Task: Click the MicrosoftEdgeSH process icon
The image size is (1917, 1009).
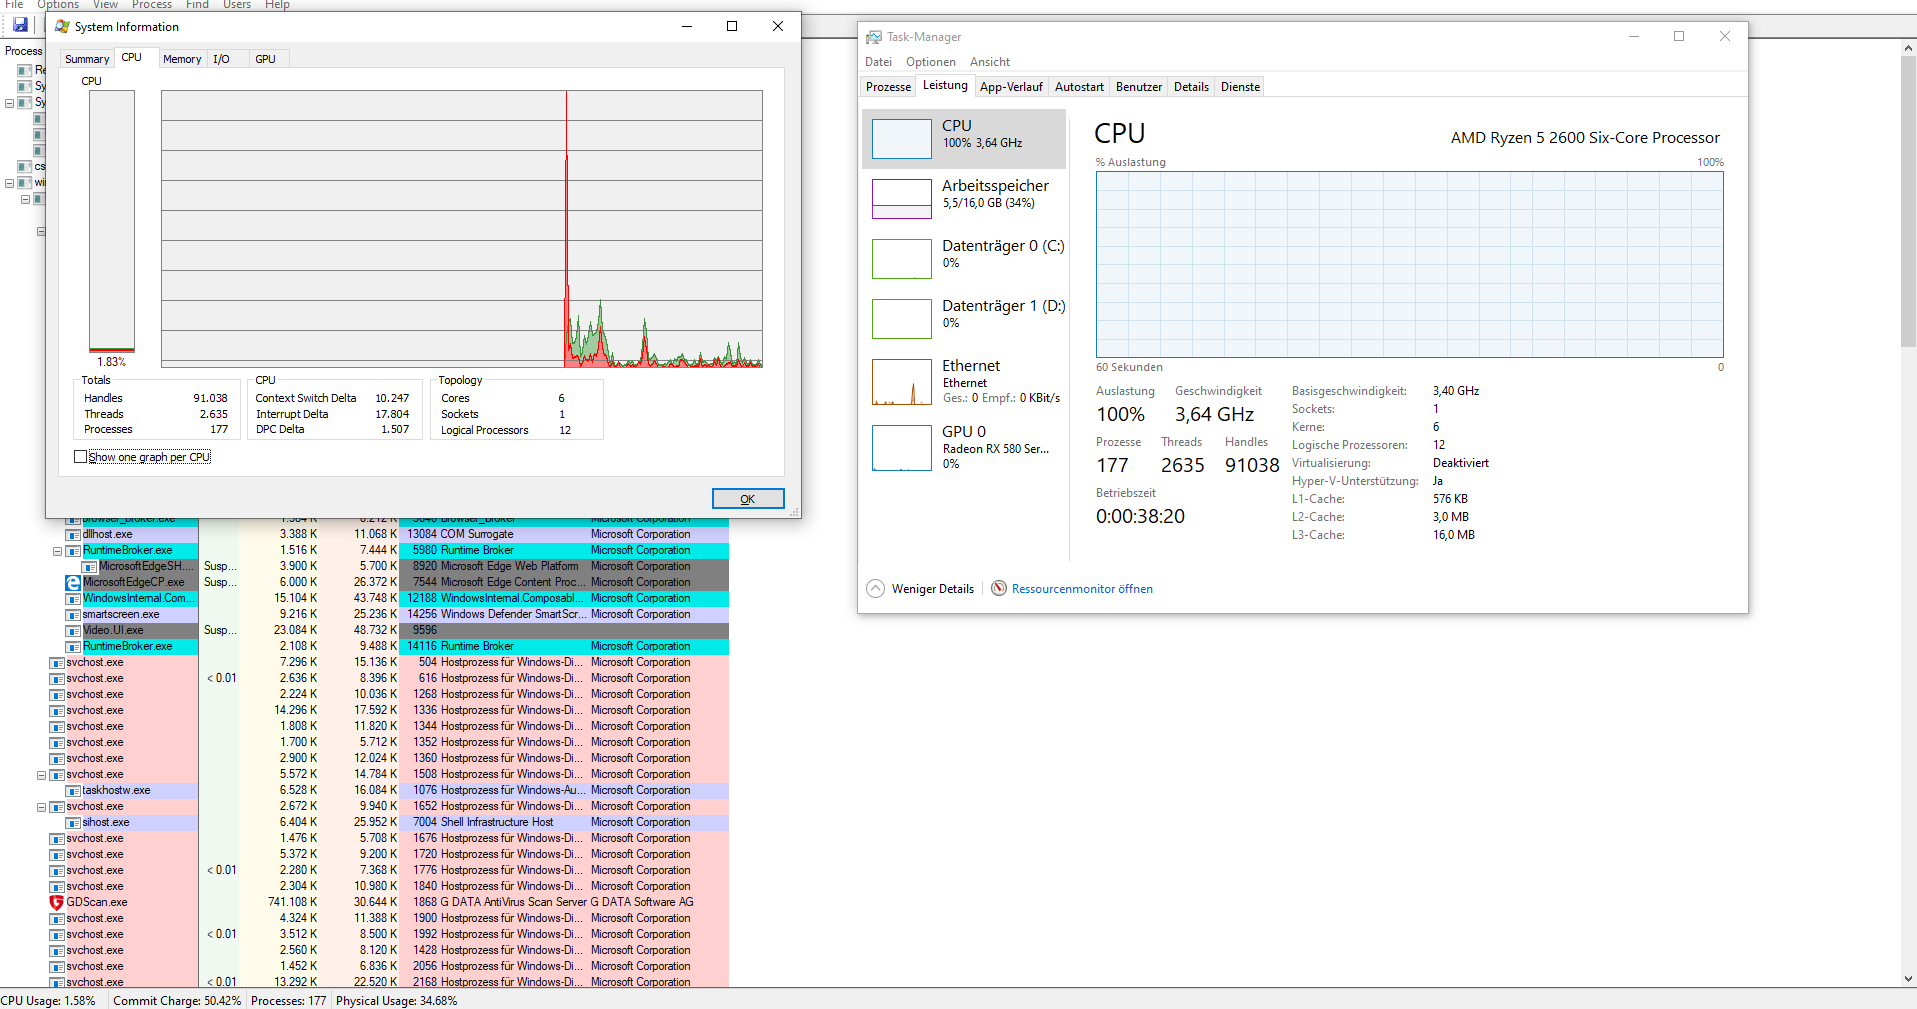Action: click(89, 566)
